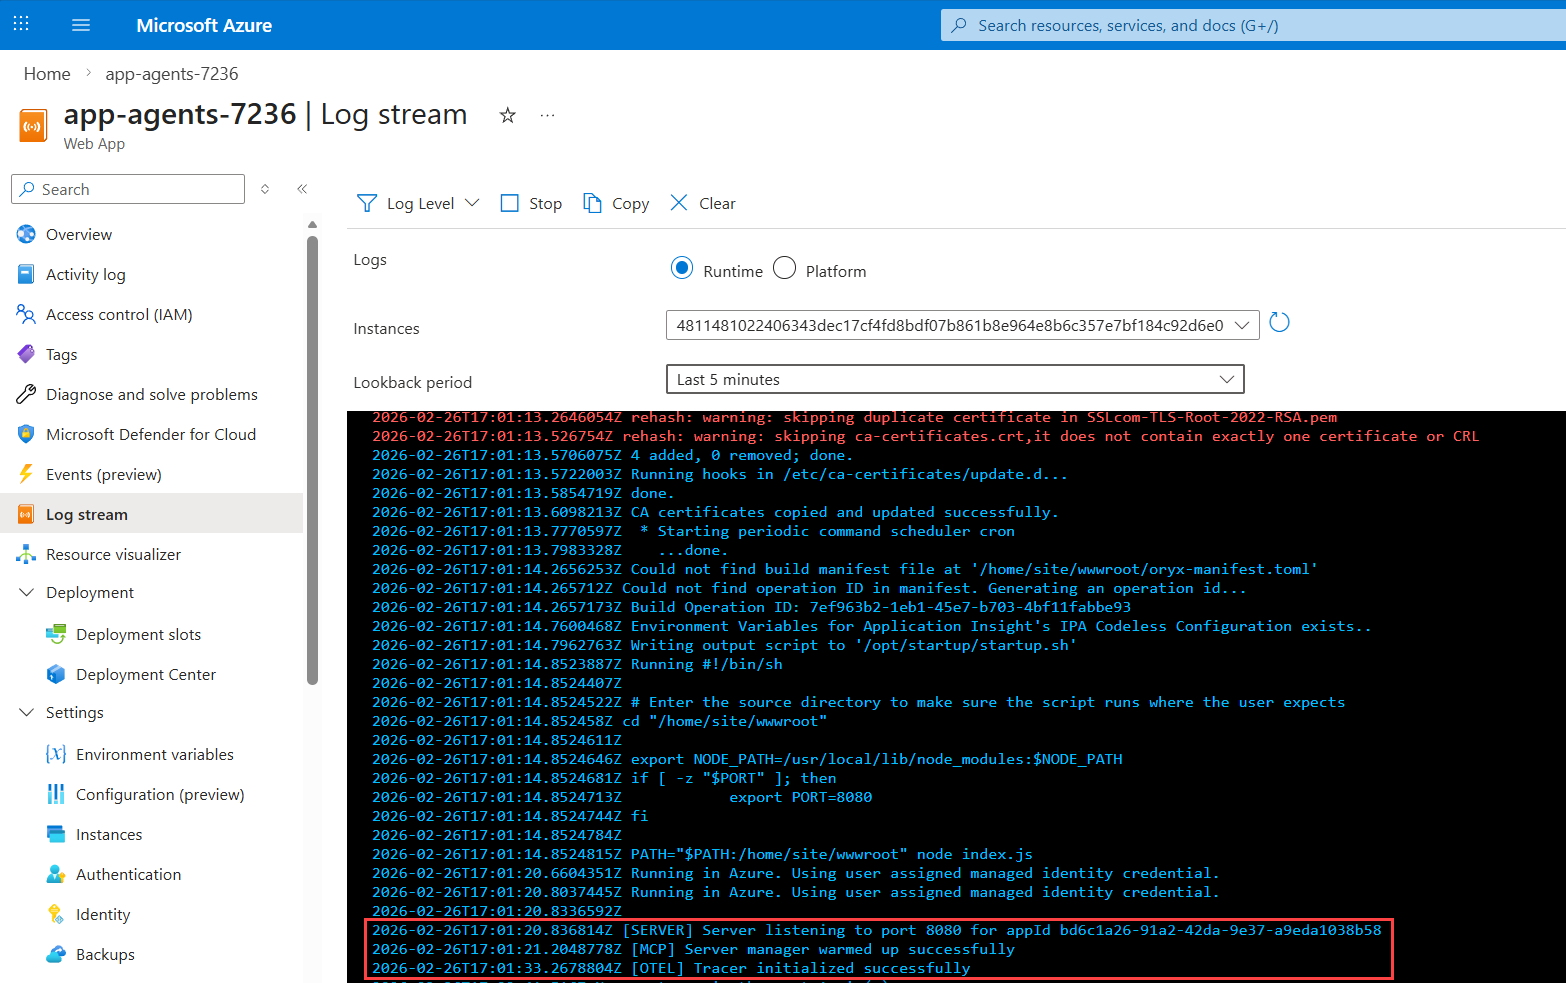Viewport: 1566px width, 983px height.
Task: Open more options ellipsis beside title
Action: 547,115
